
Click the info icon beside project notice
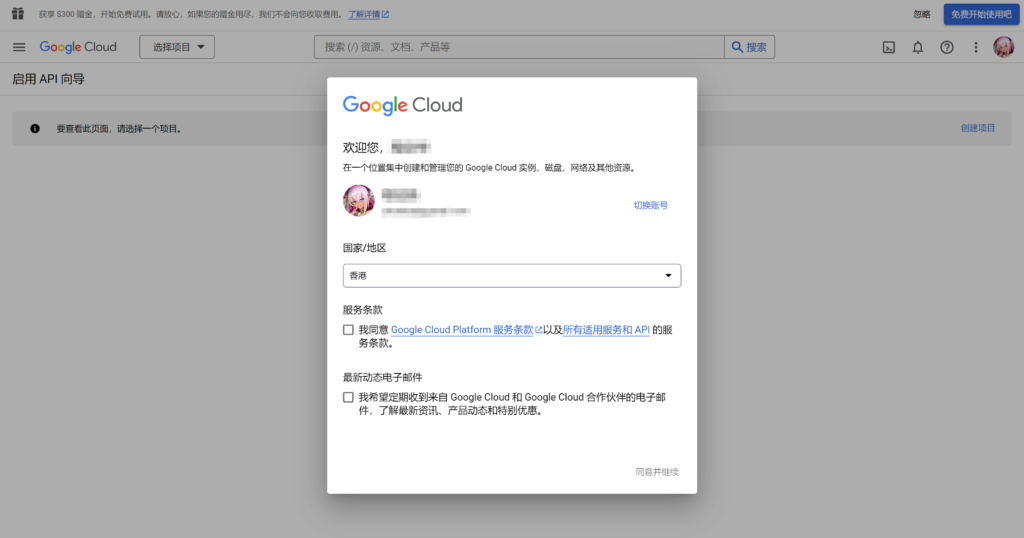tap(35, 129)
